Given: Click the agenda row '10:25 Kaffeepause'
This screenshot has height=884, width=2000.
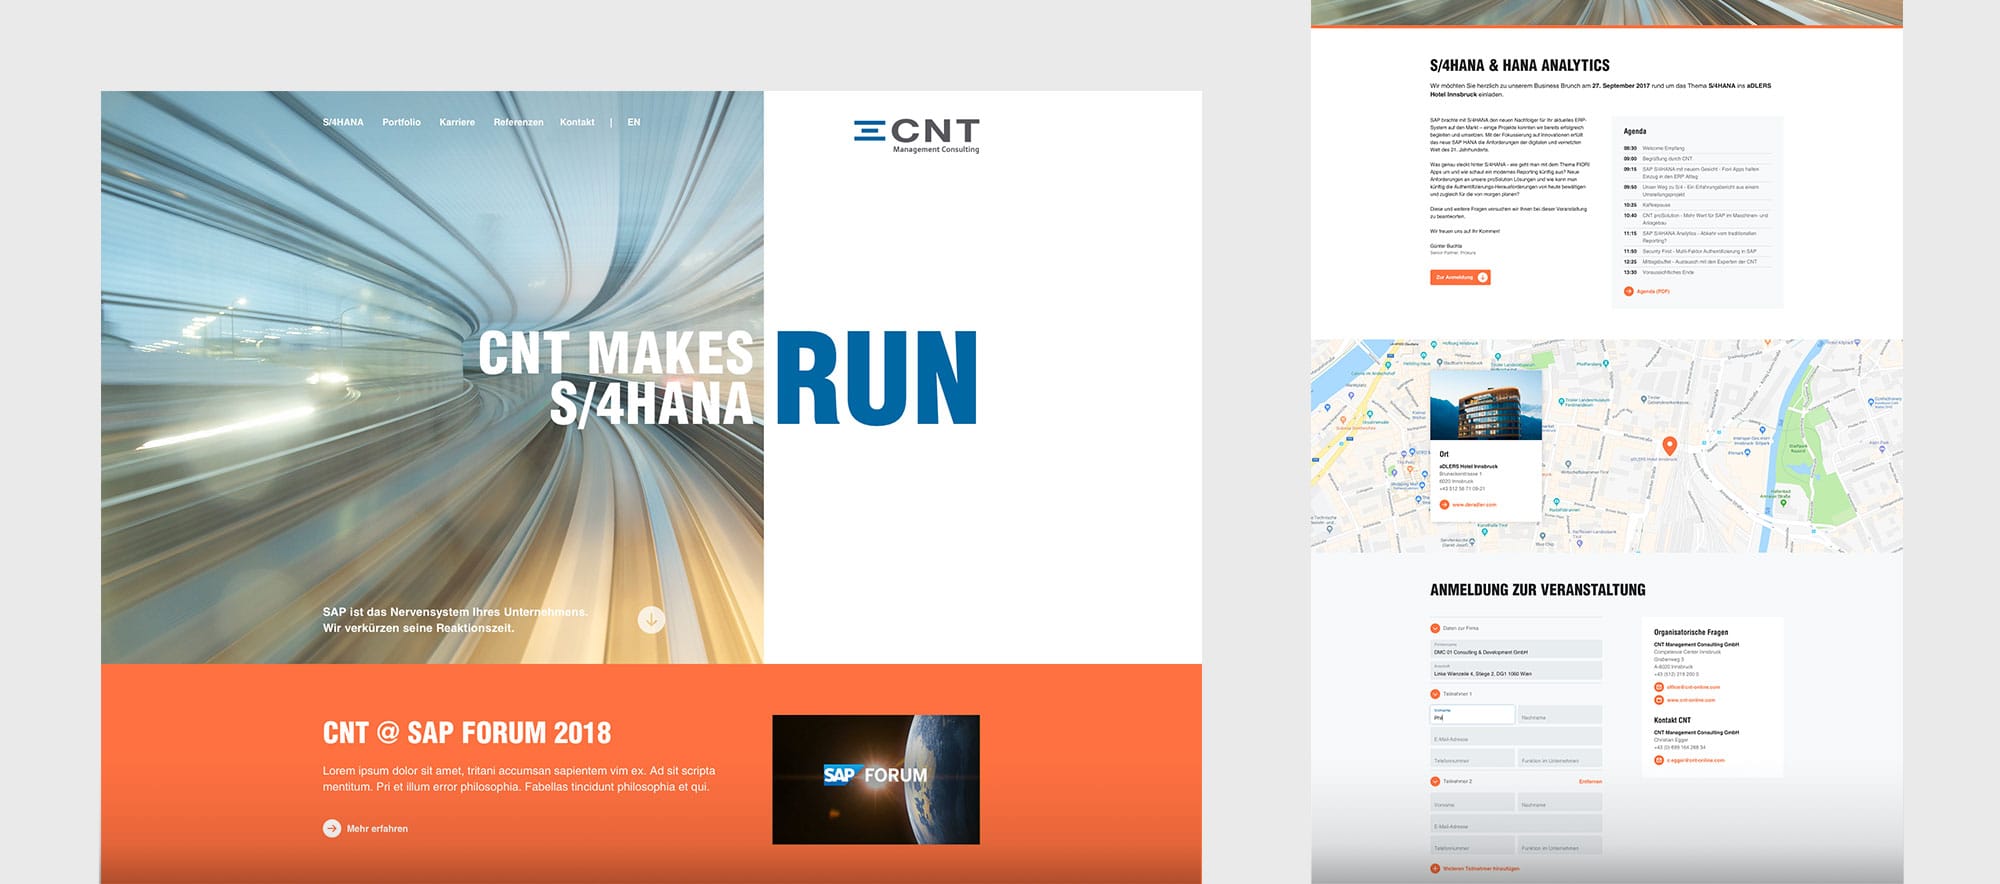Looking at the screenshot, I should [x=1697, y=204].
